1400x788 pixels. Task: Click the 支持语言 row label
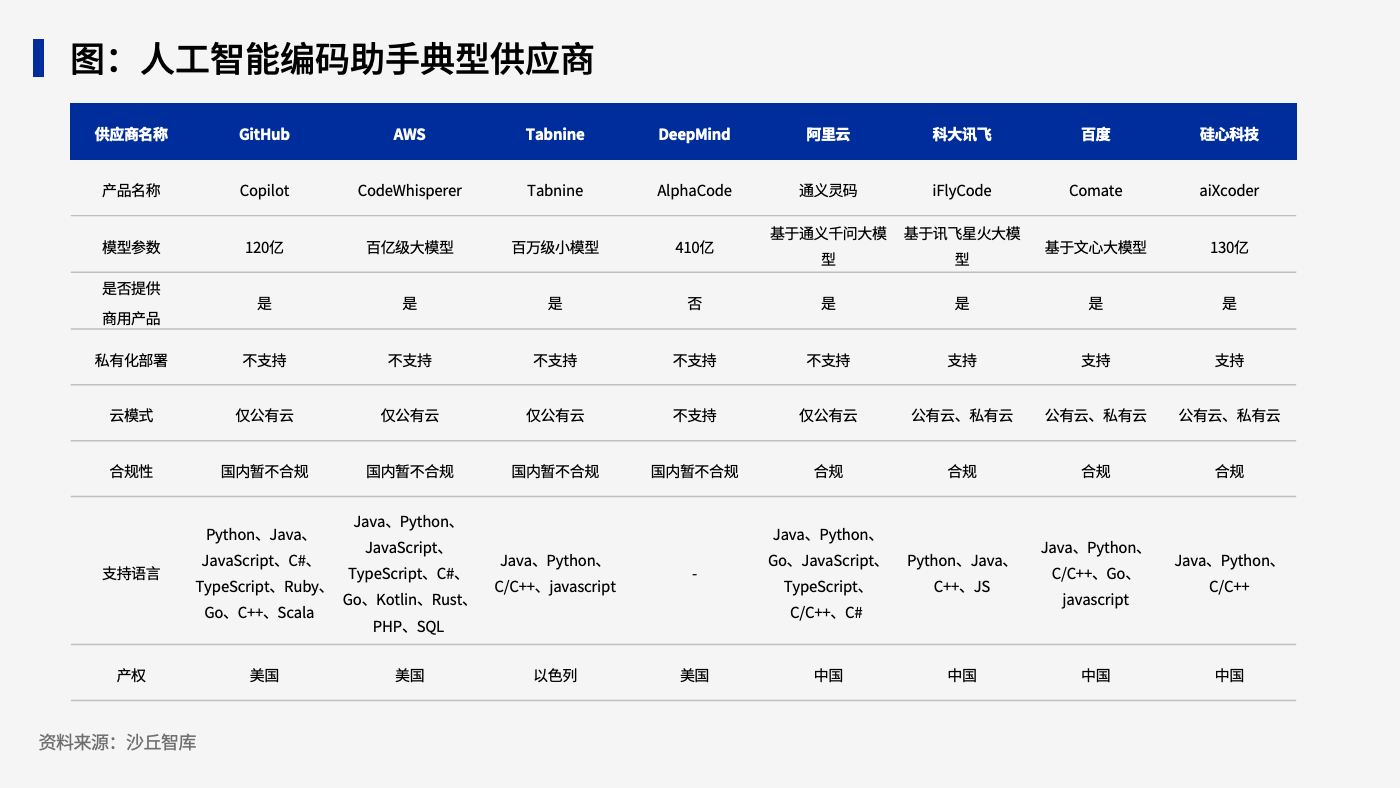[x=131, y=573]
